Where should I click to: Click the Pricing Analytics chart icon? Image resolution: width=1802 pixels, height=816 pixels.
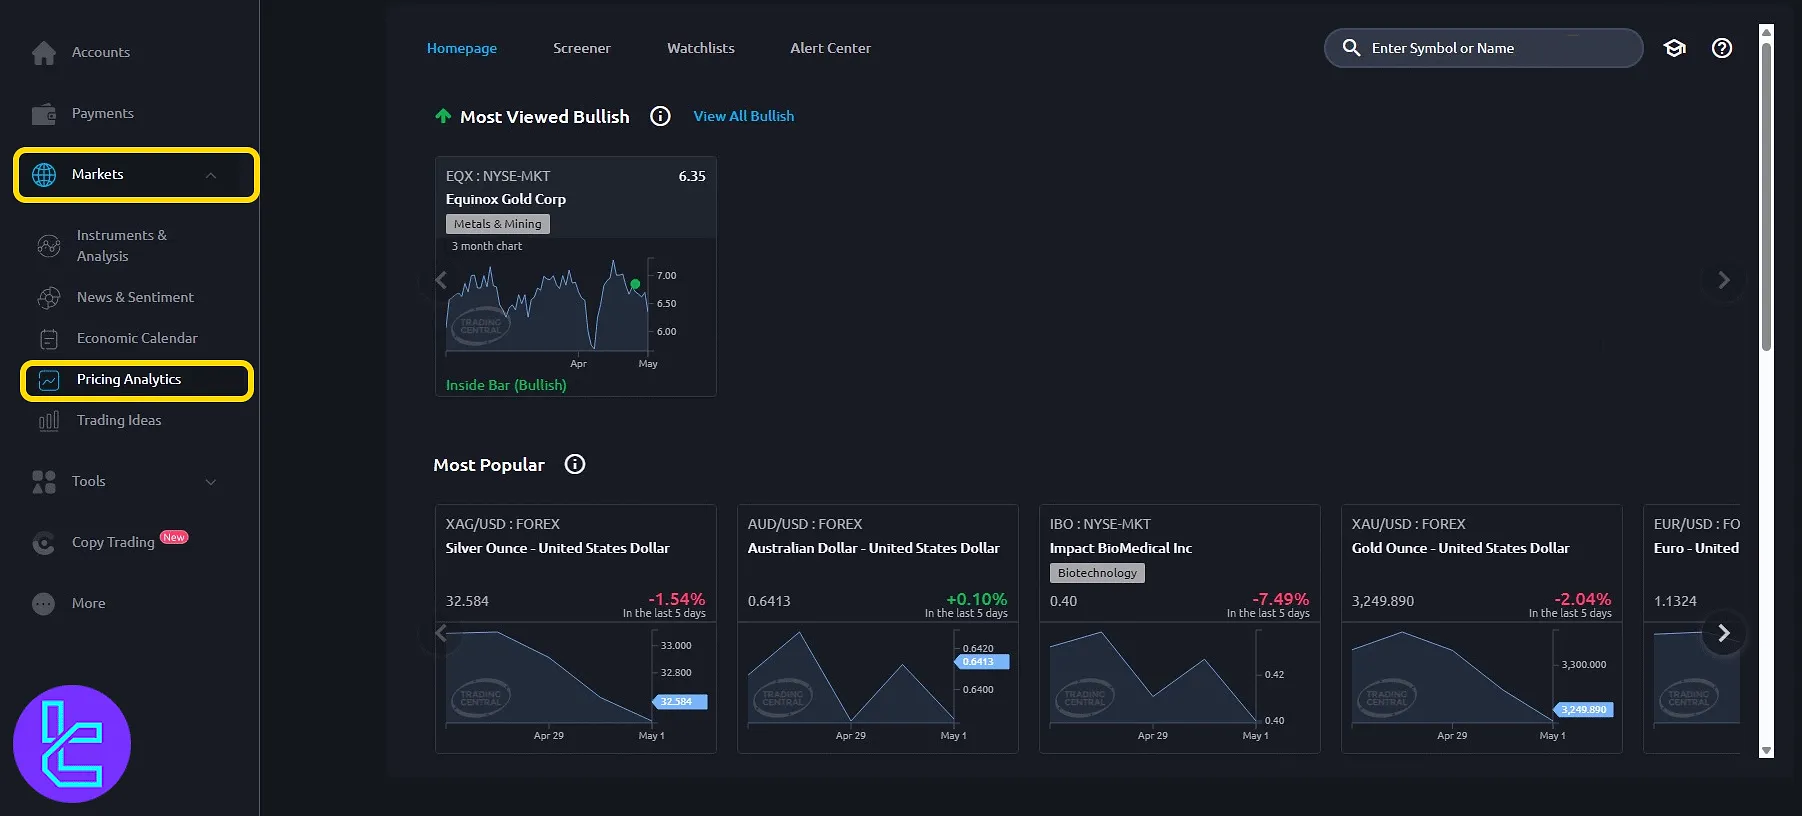click(49, 380)
